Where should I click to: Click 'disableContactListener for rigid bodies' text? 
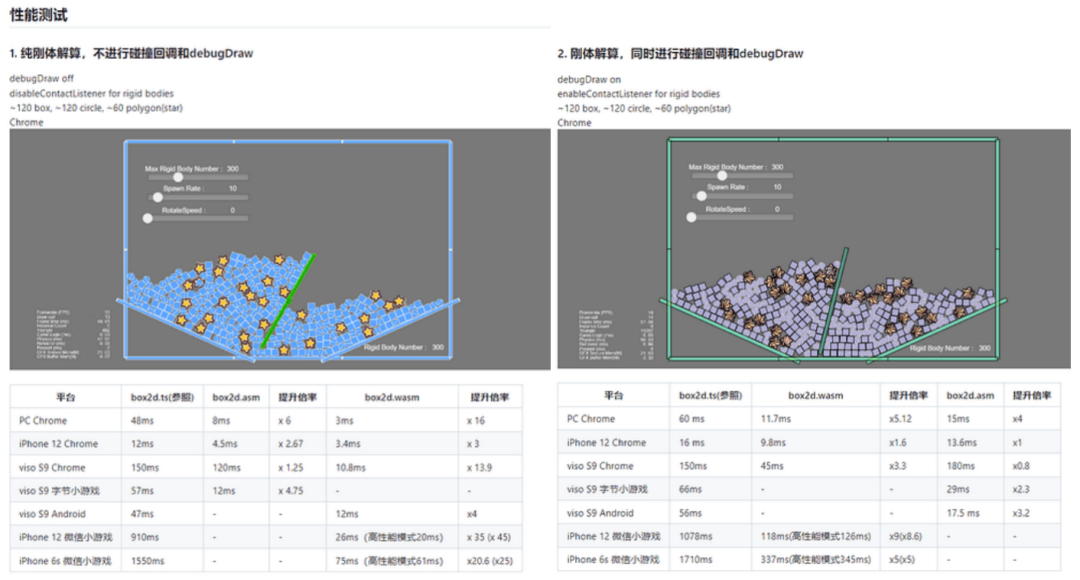[92, 93]
